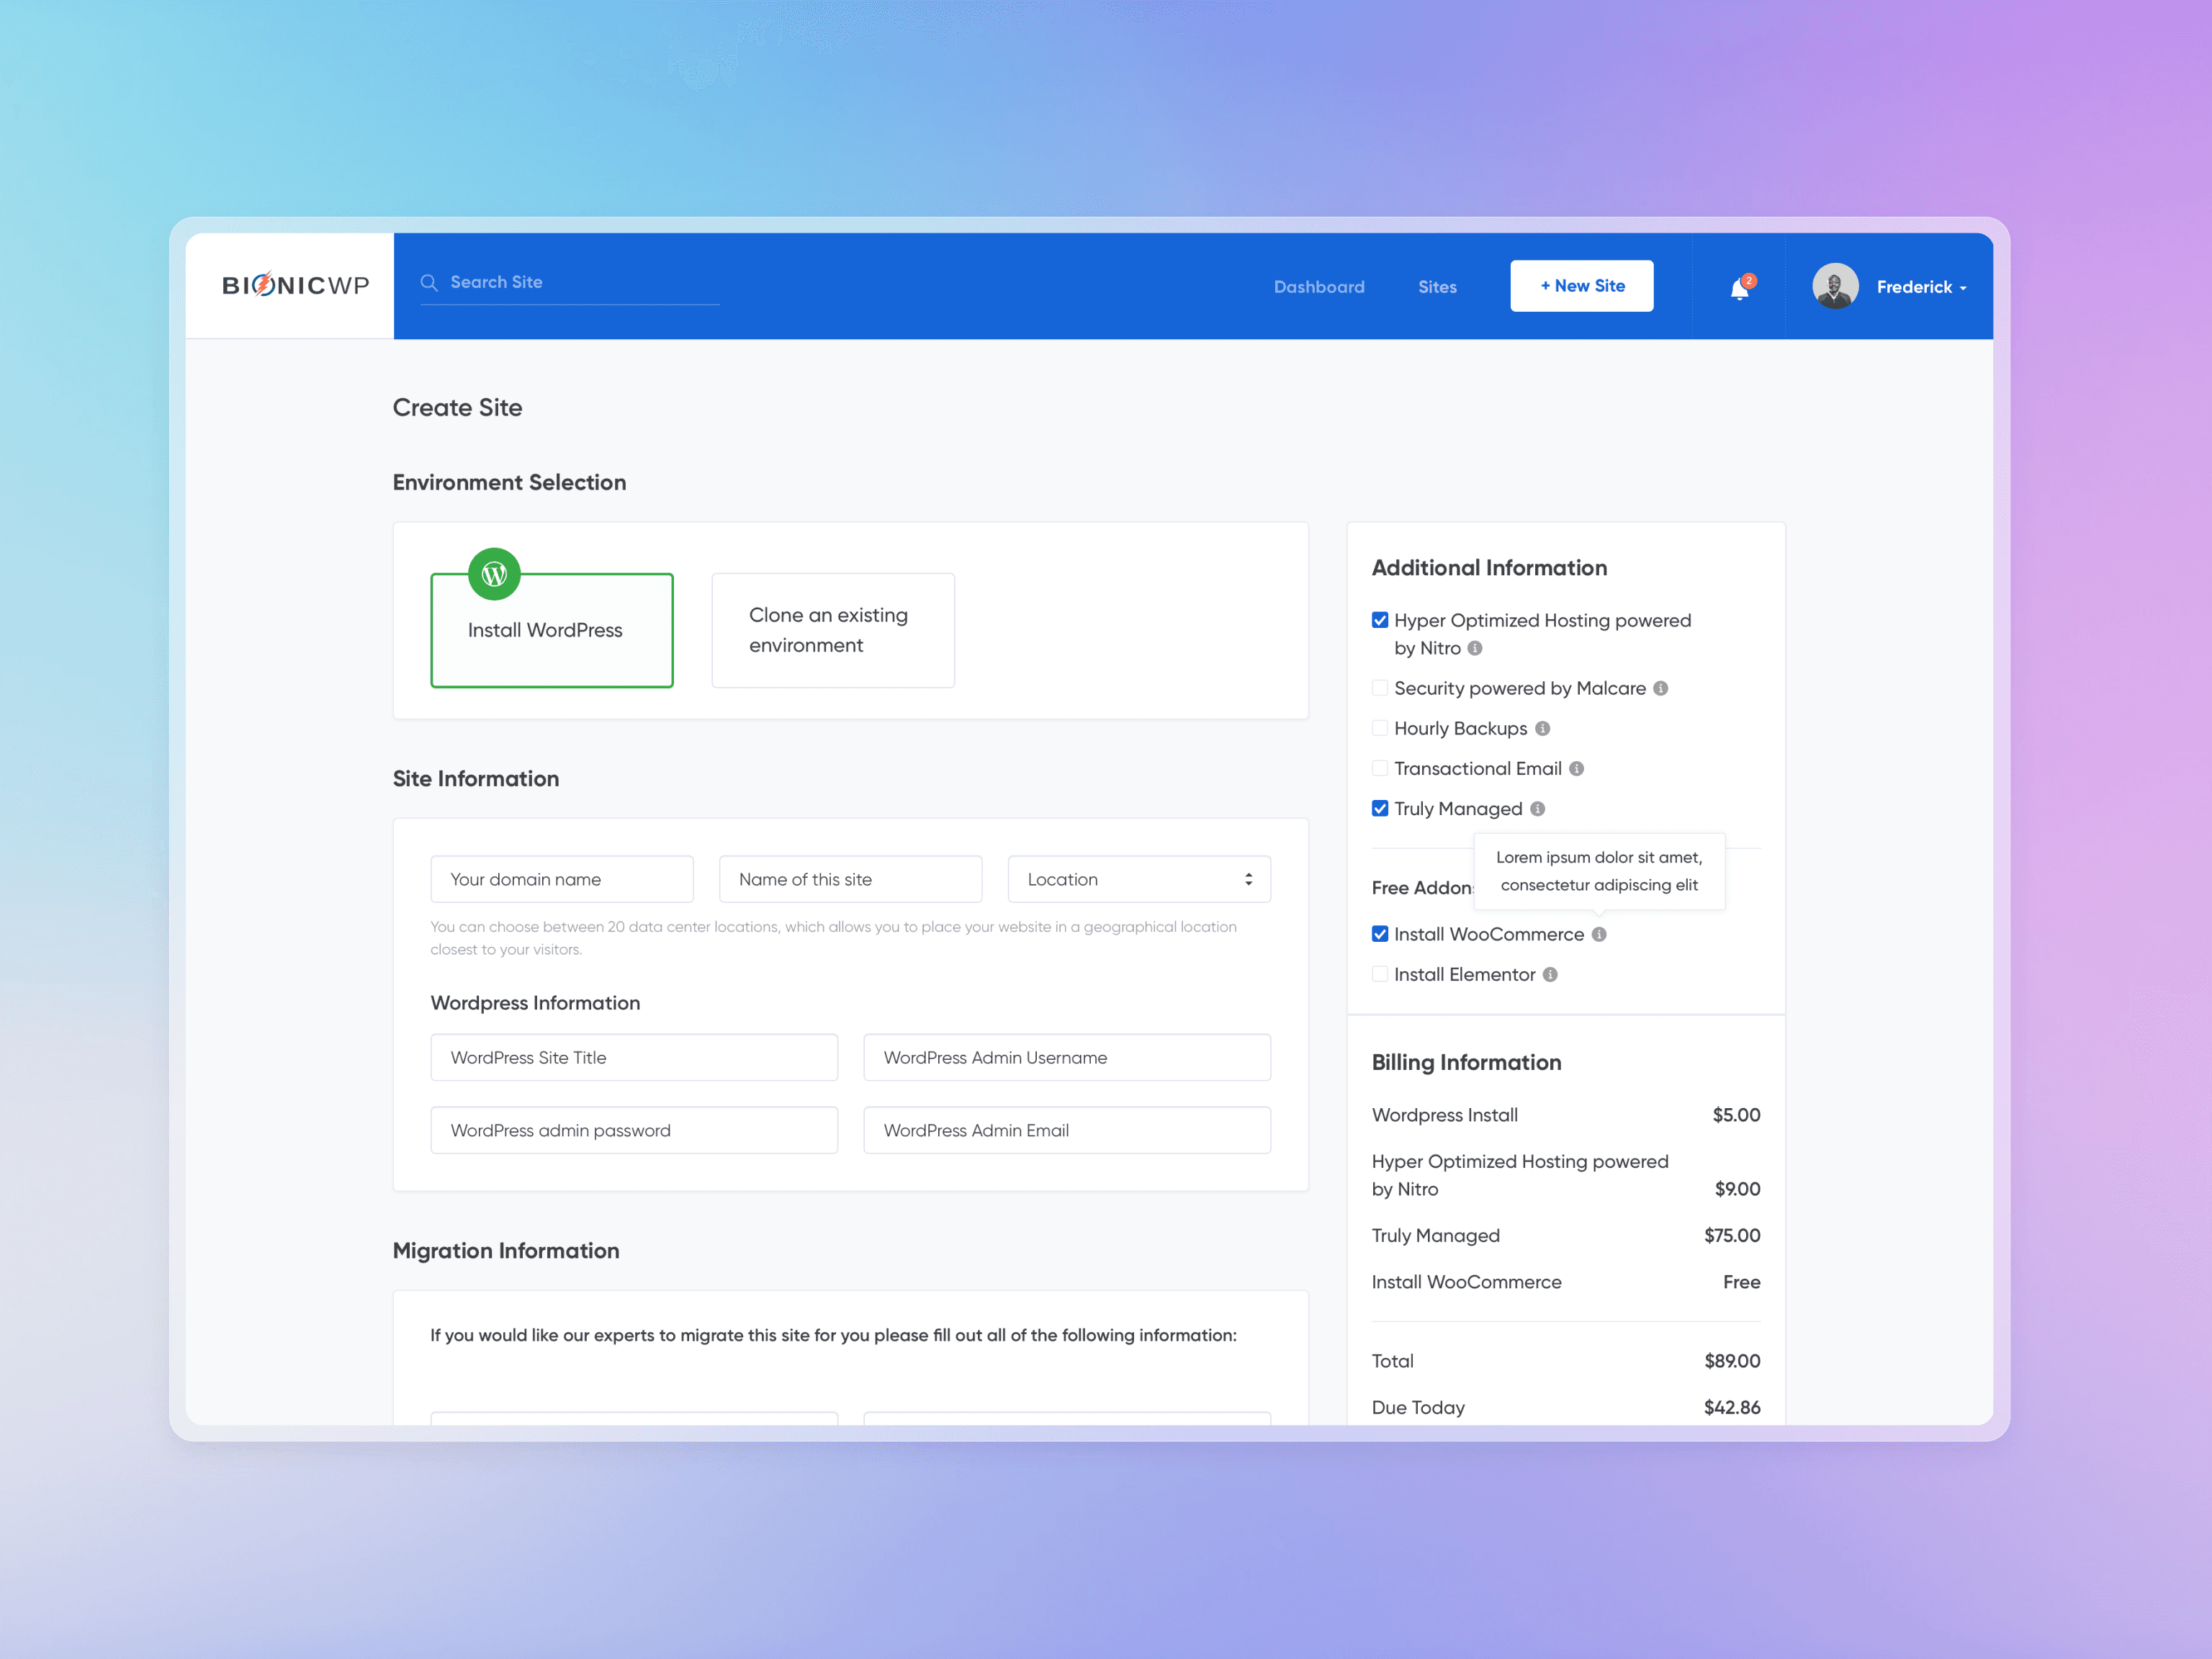
Task: Click the + New Site button
Action: [1581, 286]
